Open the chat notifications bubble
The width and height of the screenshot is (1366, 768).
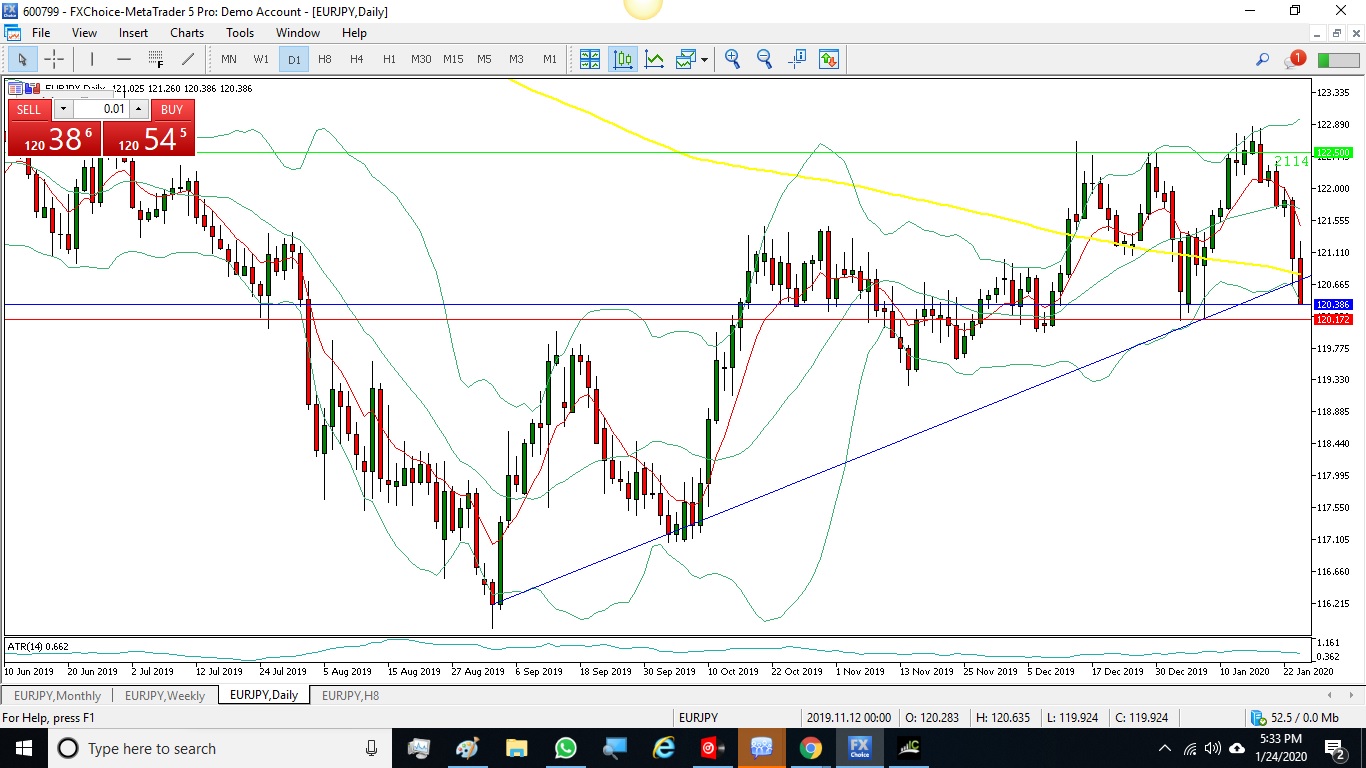1295,59
